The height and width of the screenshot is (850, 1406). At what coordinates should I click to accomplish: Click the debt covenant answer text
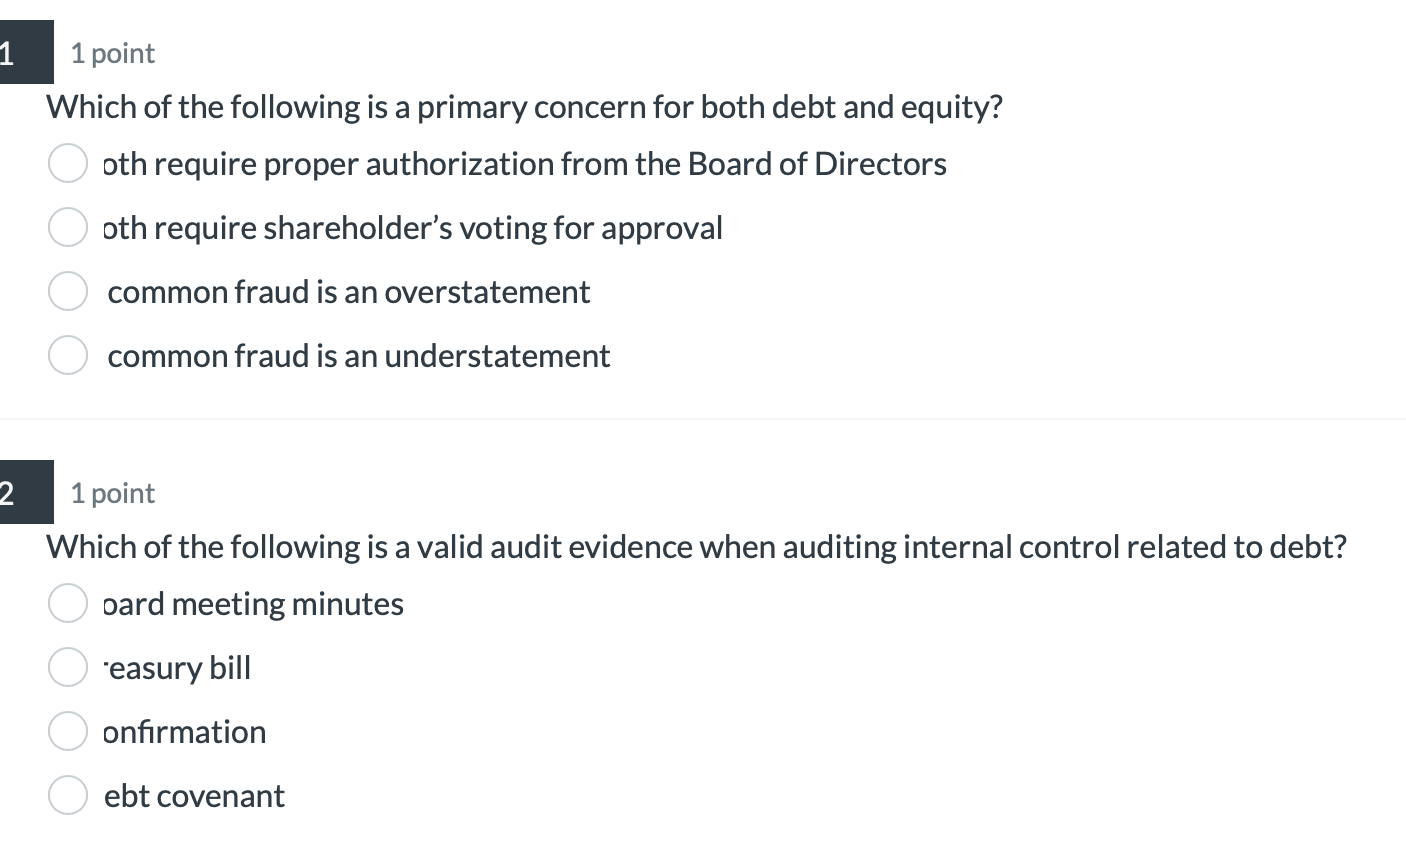[193, 795]
